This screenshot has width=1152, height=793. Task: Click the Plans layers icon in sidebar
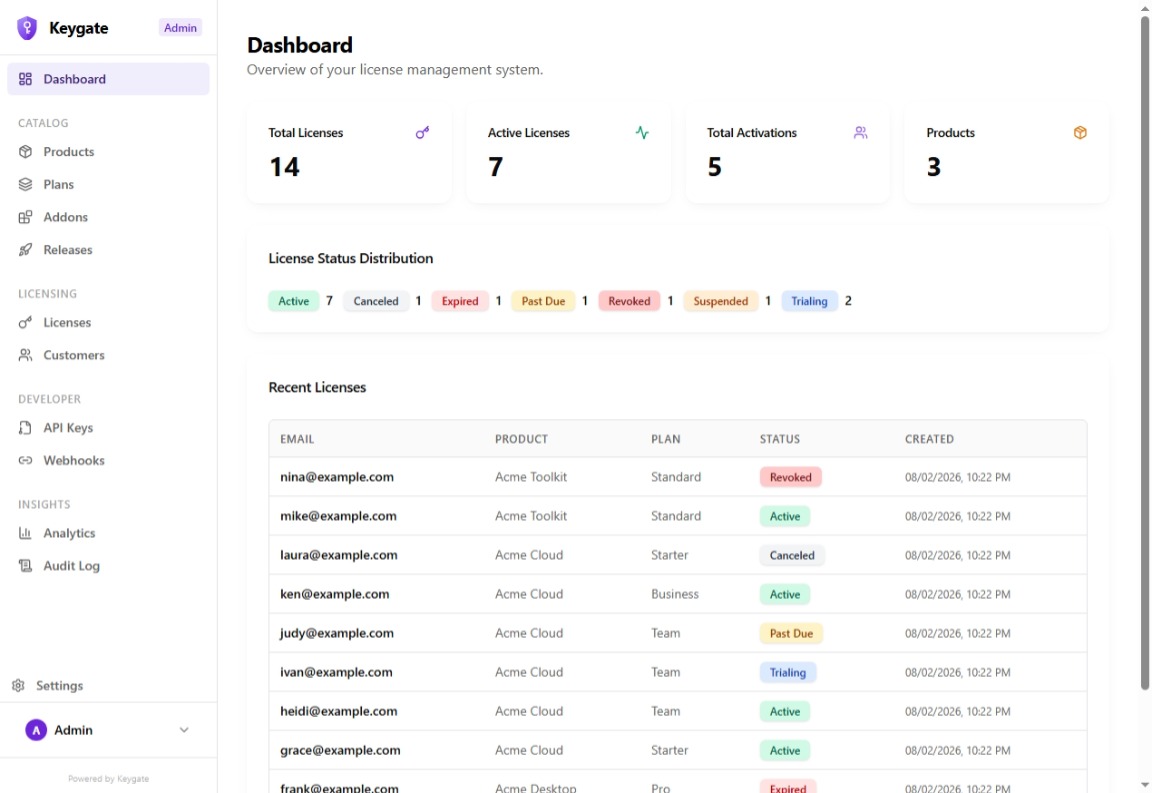pyautogui.click(x=25, y=184)
